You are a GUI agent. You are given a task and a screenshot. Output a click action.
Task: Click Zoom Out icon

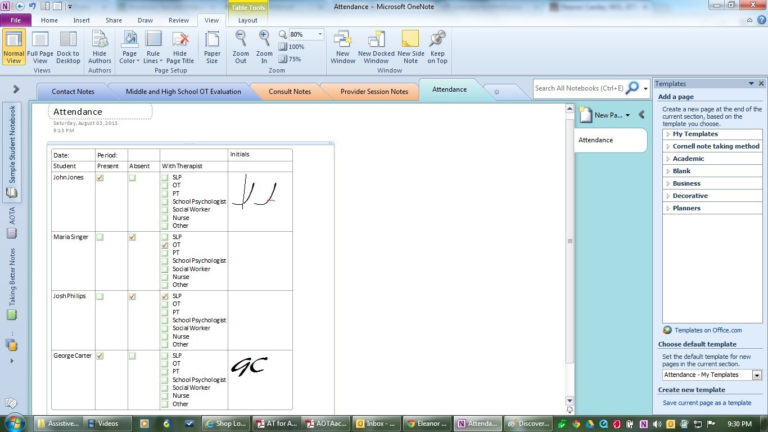tap(240, 47)
